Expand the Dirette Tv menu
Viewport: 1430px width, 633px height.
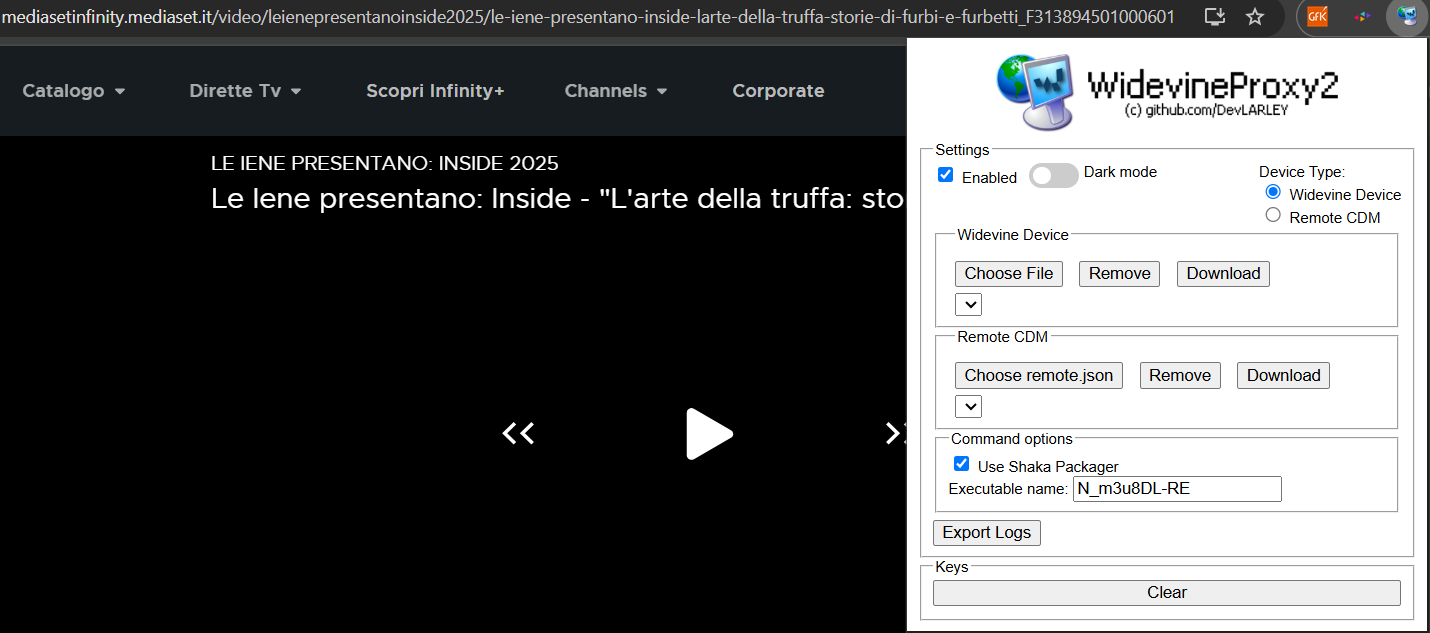245,91
